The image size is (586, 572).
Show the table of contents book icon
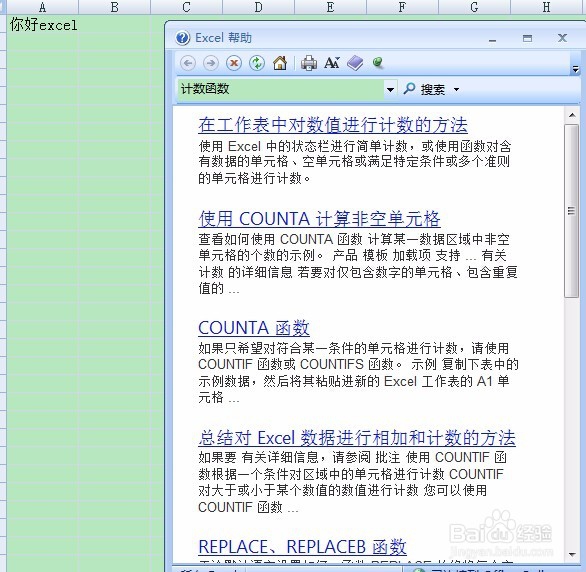point(355,63)
